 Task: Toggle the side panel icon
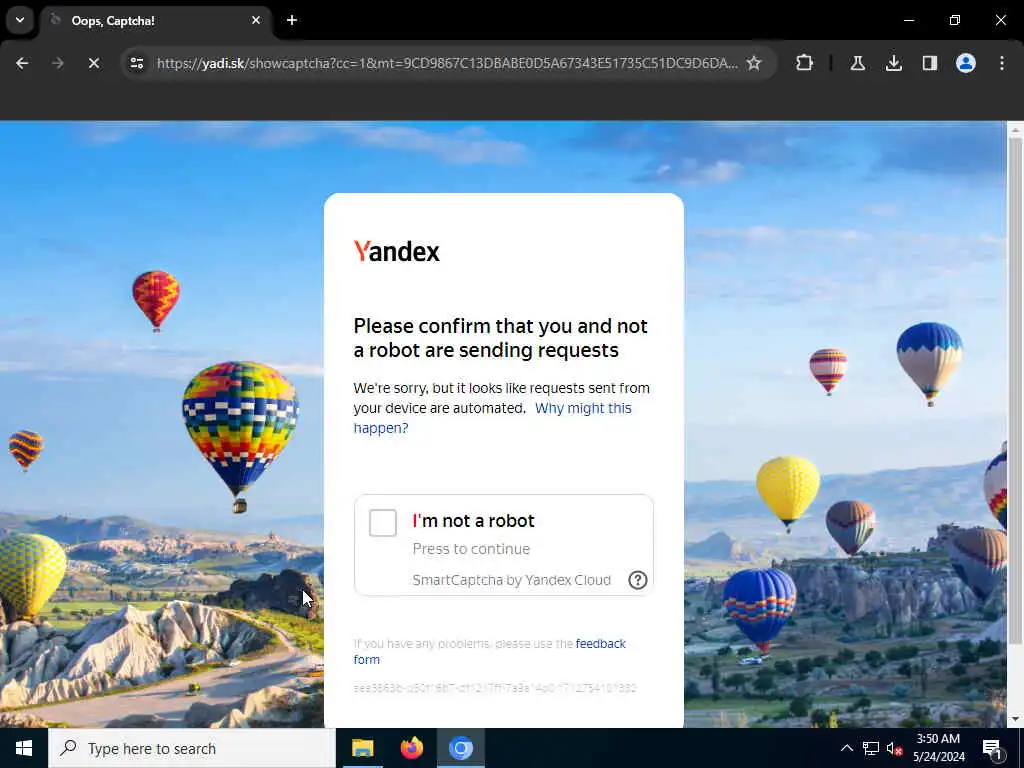[929, 63]
